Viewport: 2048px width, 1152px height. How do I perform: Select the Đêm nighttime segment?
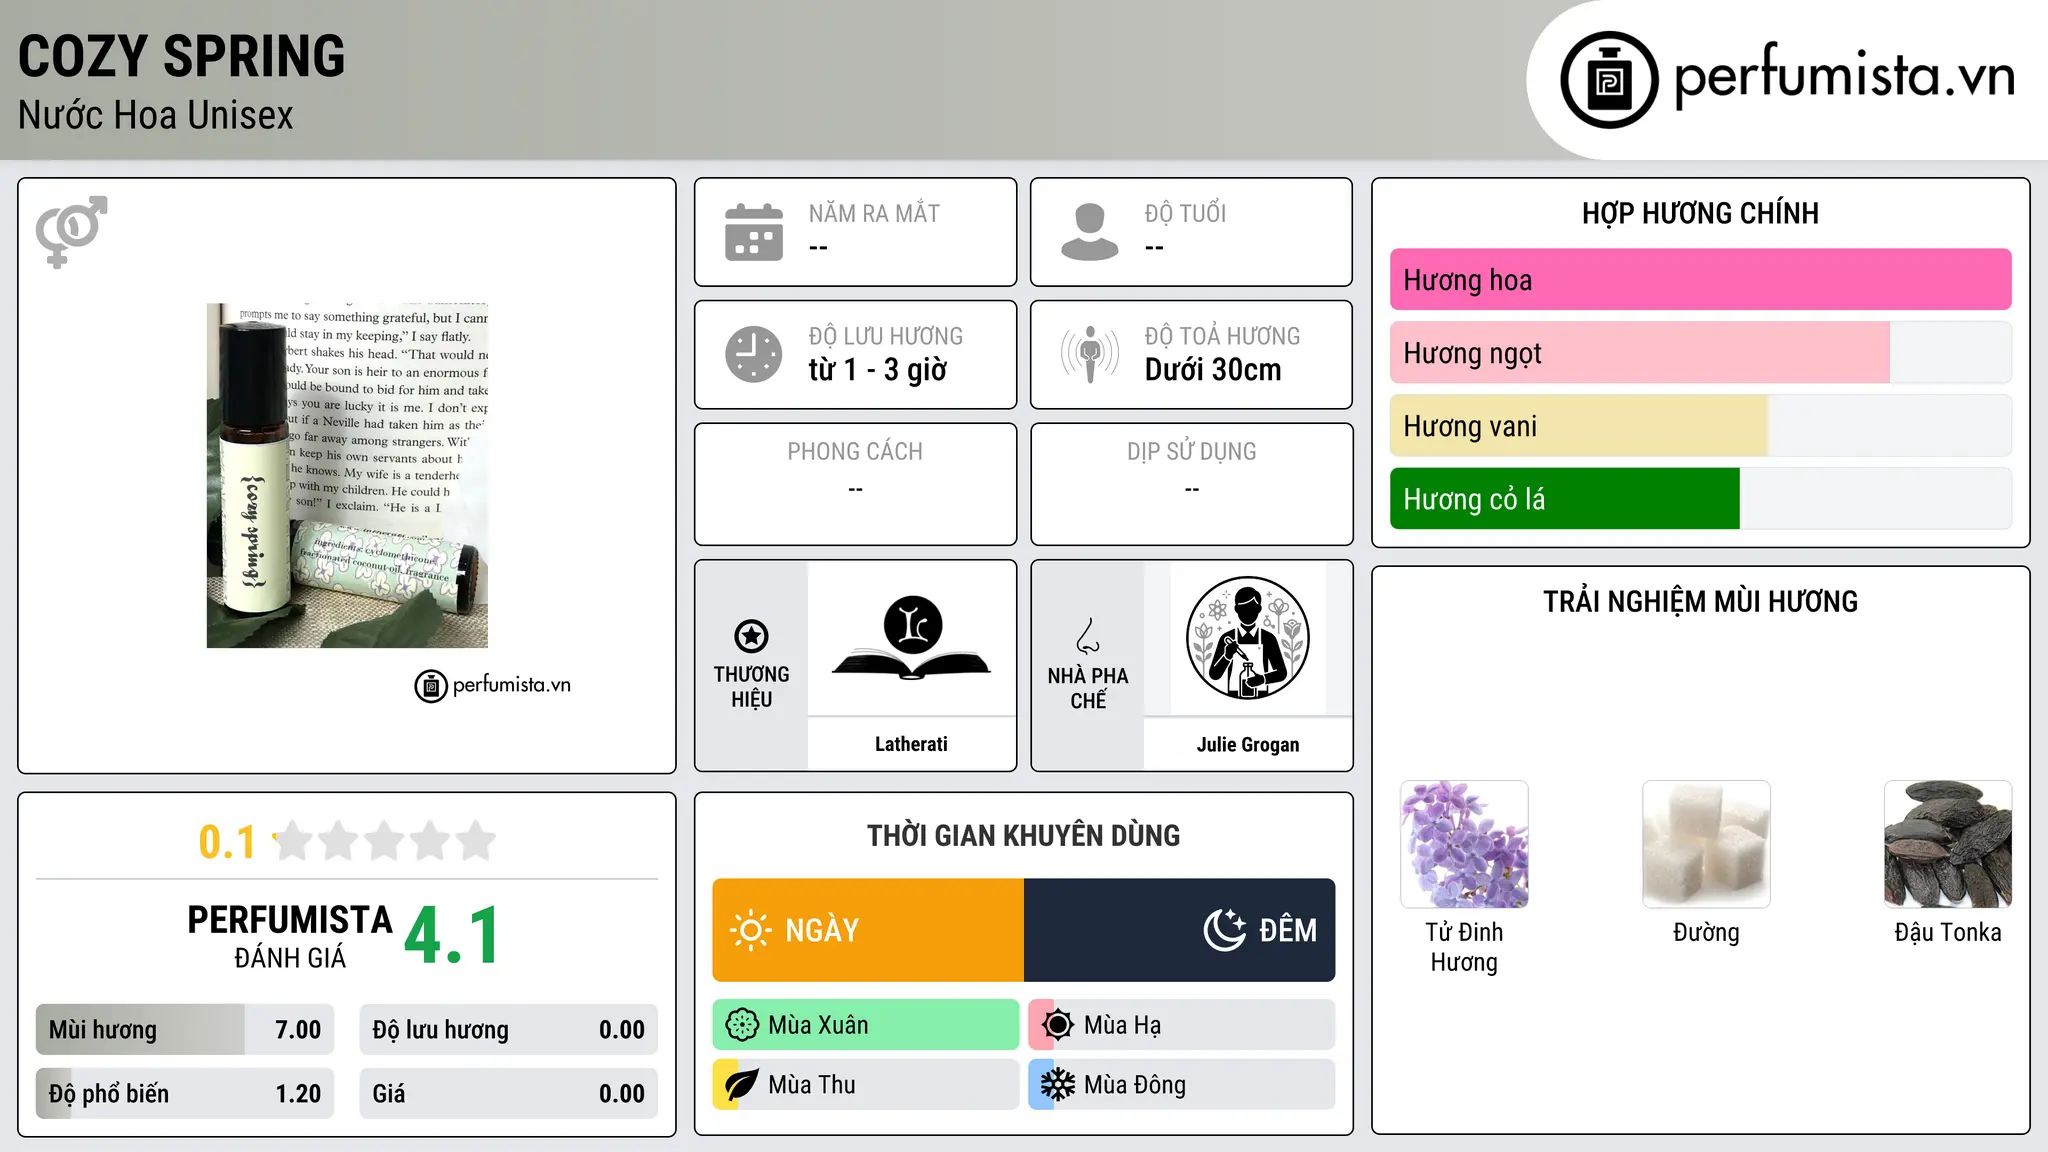[x=1180, y=930]
